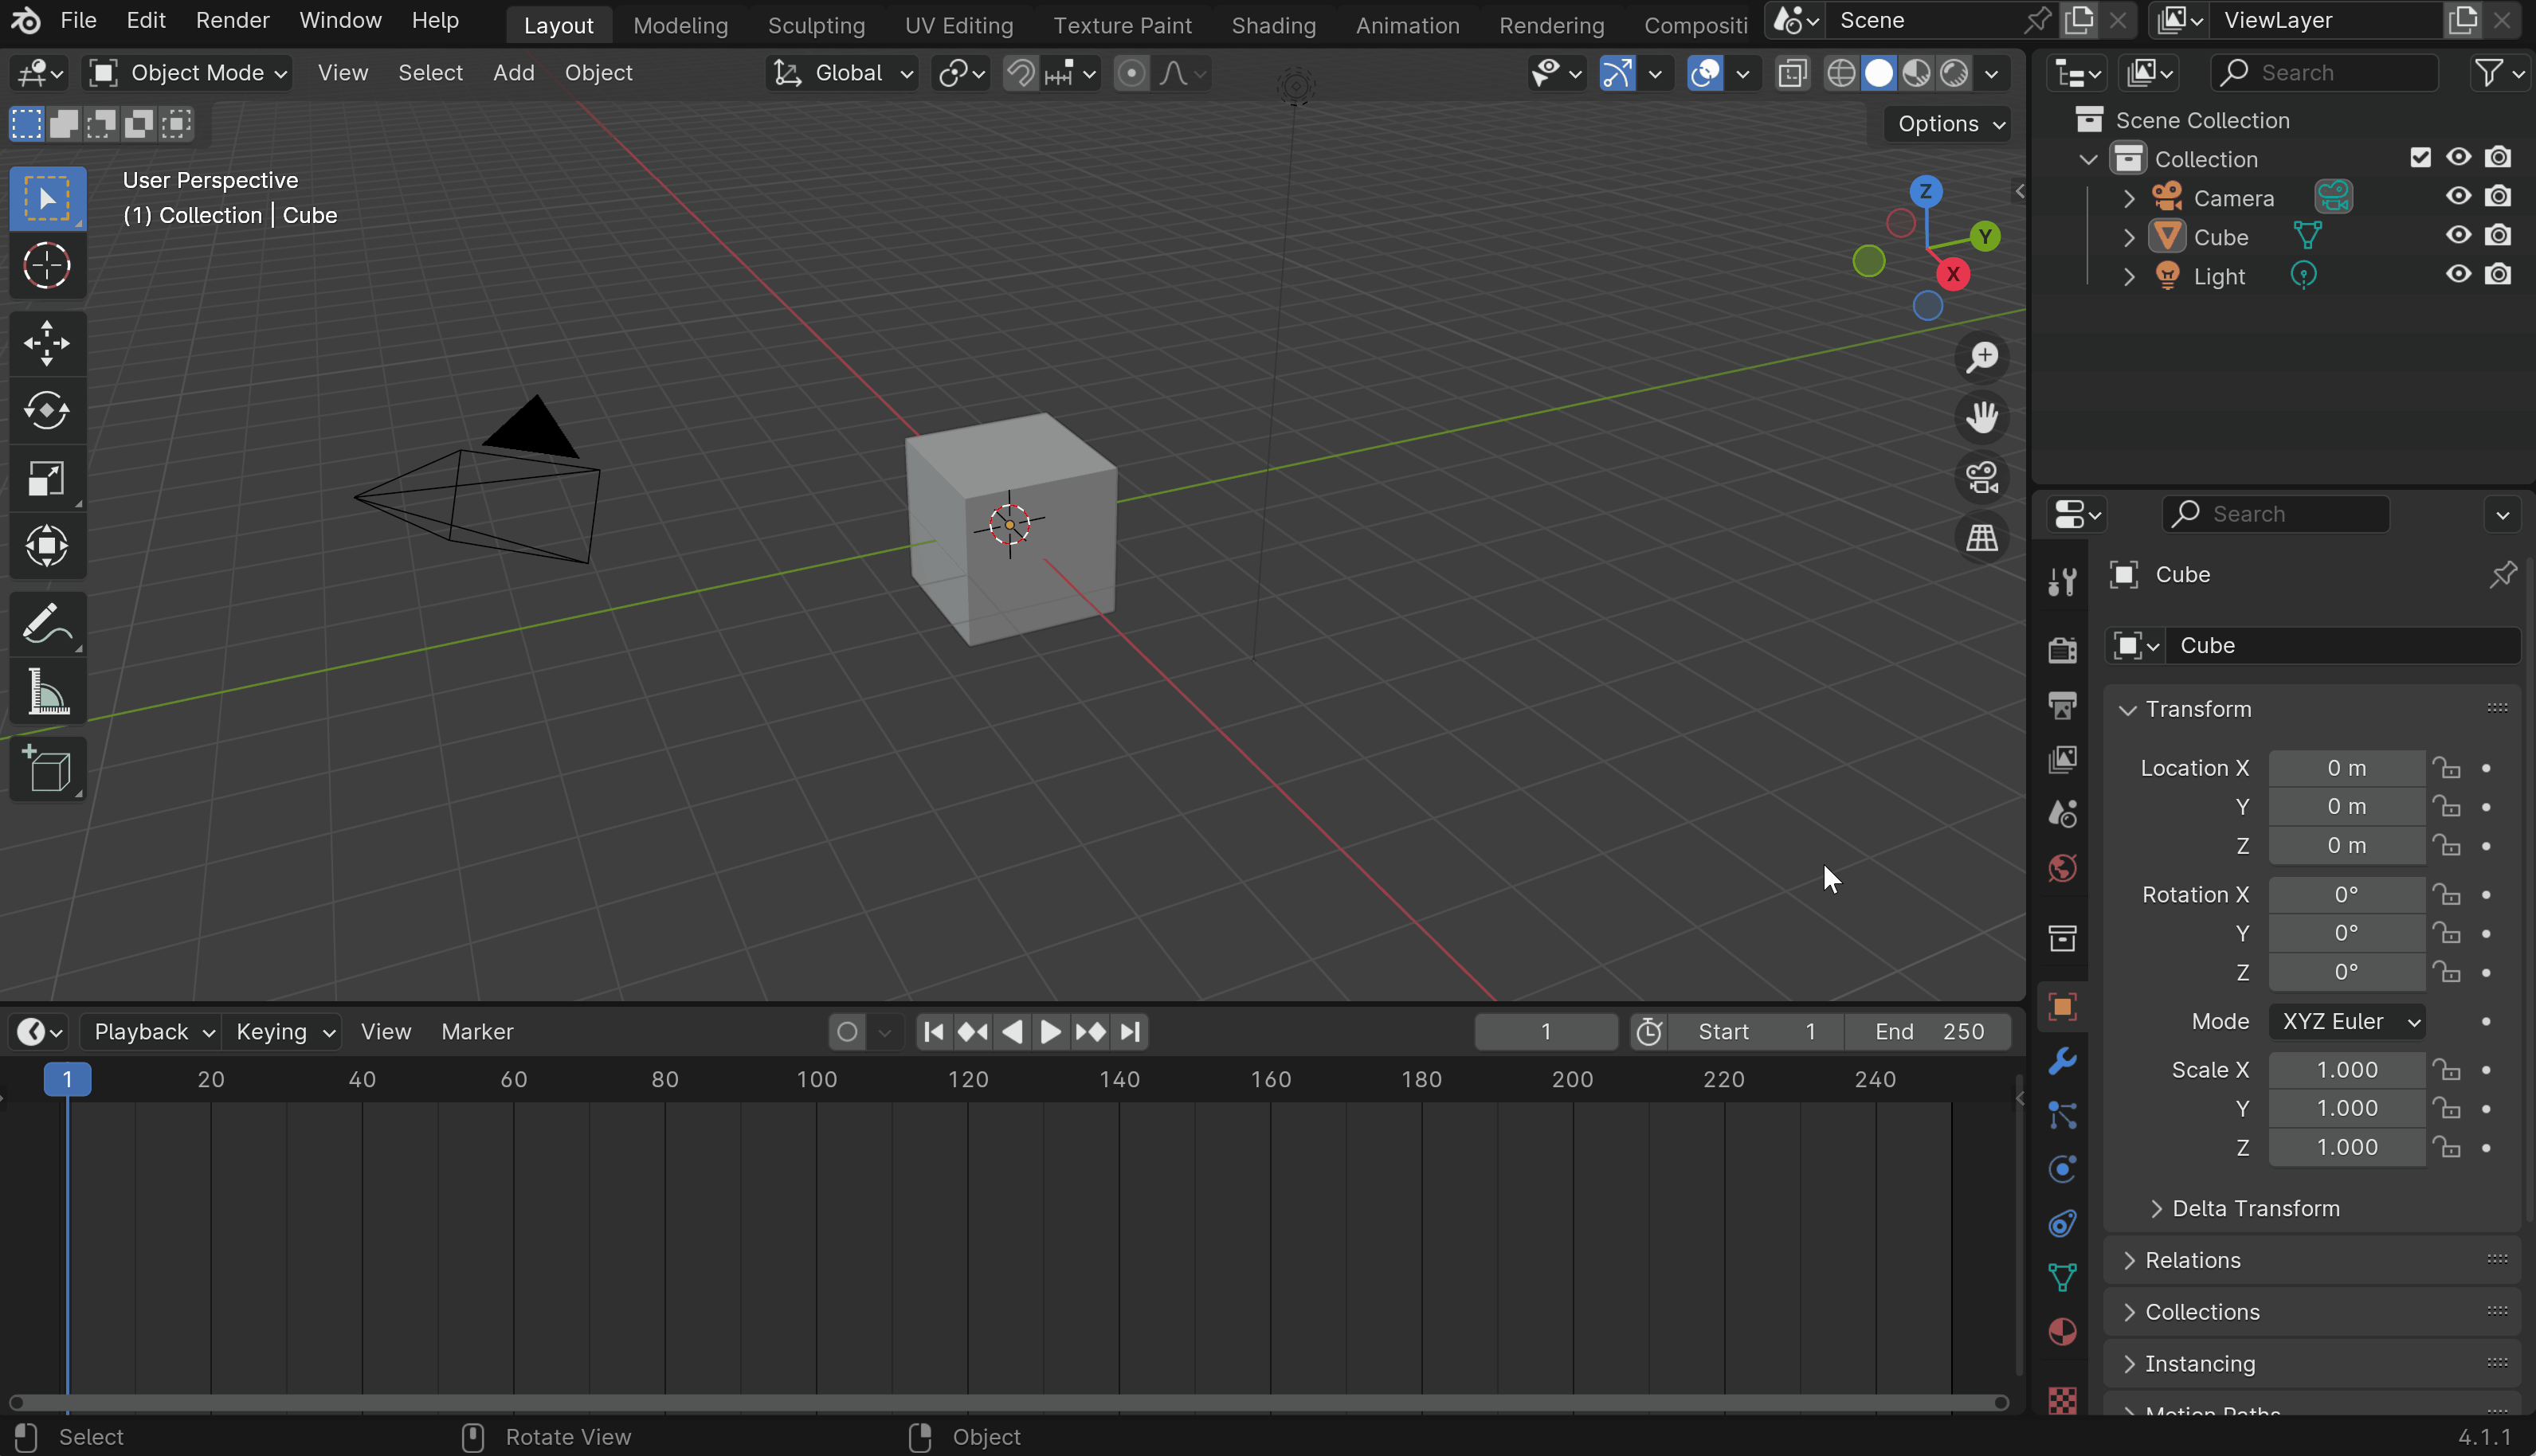The height and width of the screenshot is (1456, 2536).
Task: Toggle camera view in viewport
Action: coord(1982,478)
